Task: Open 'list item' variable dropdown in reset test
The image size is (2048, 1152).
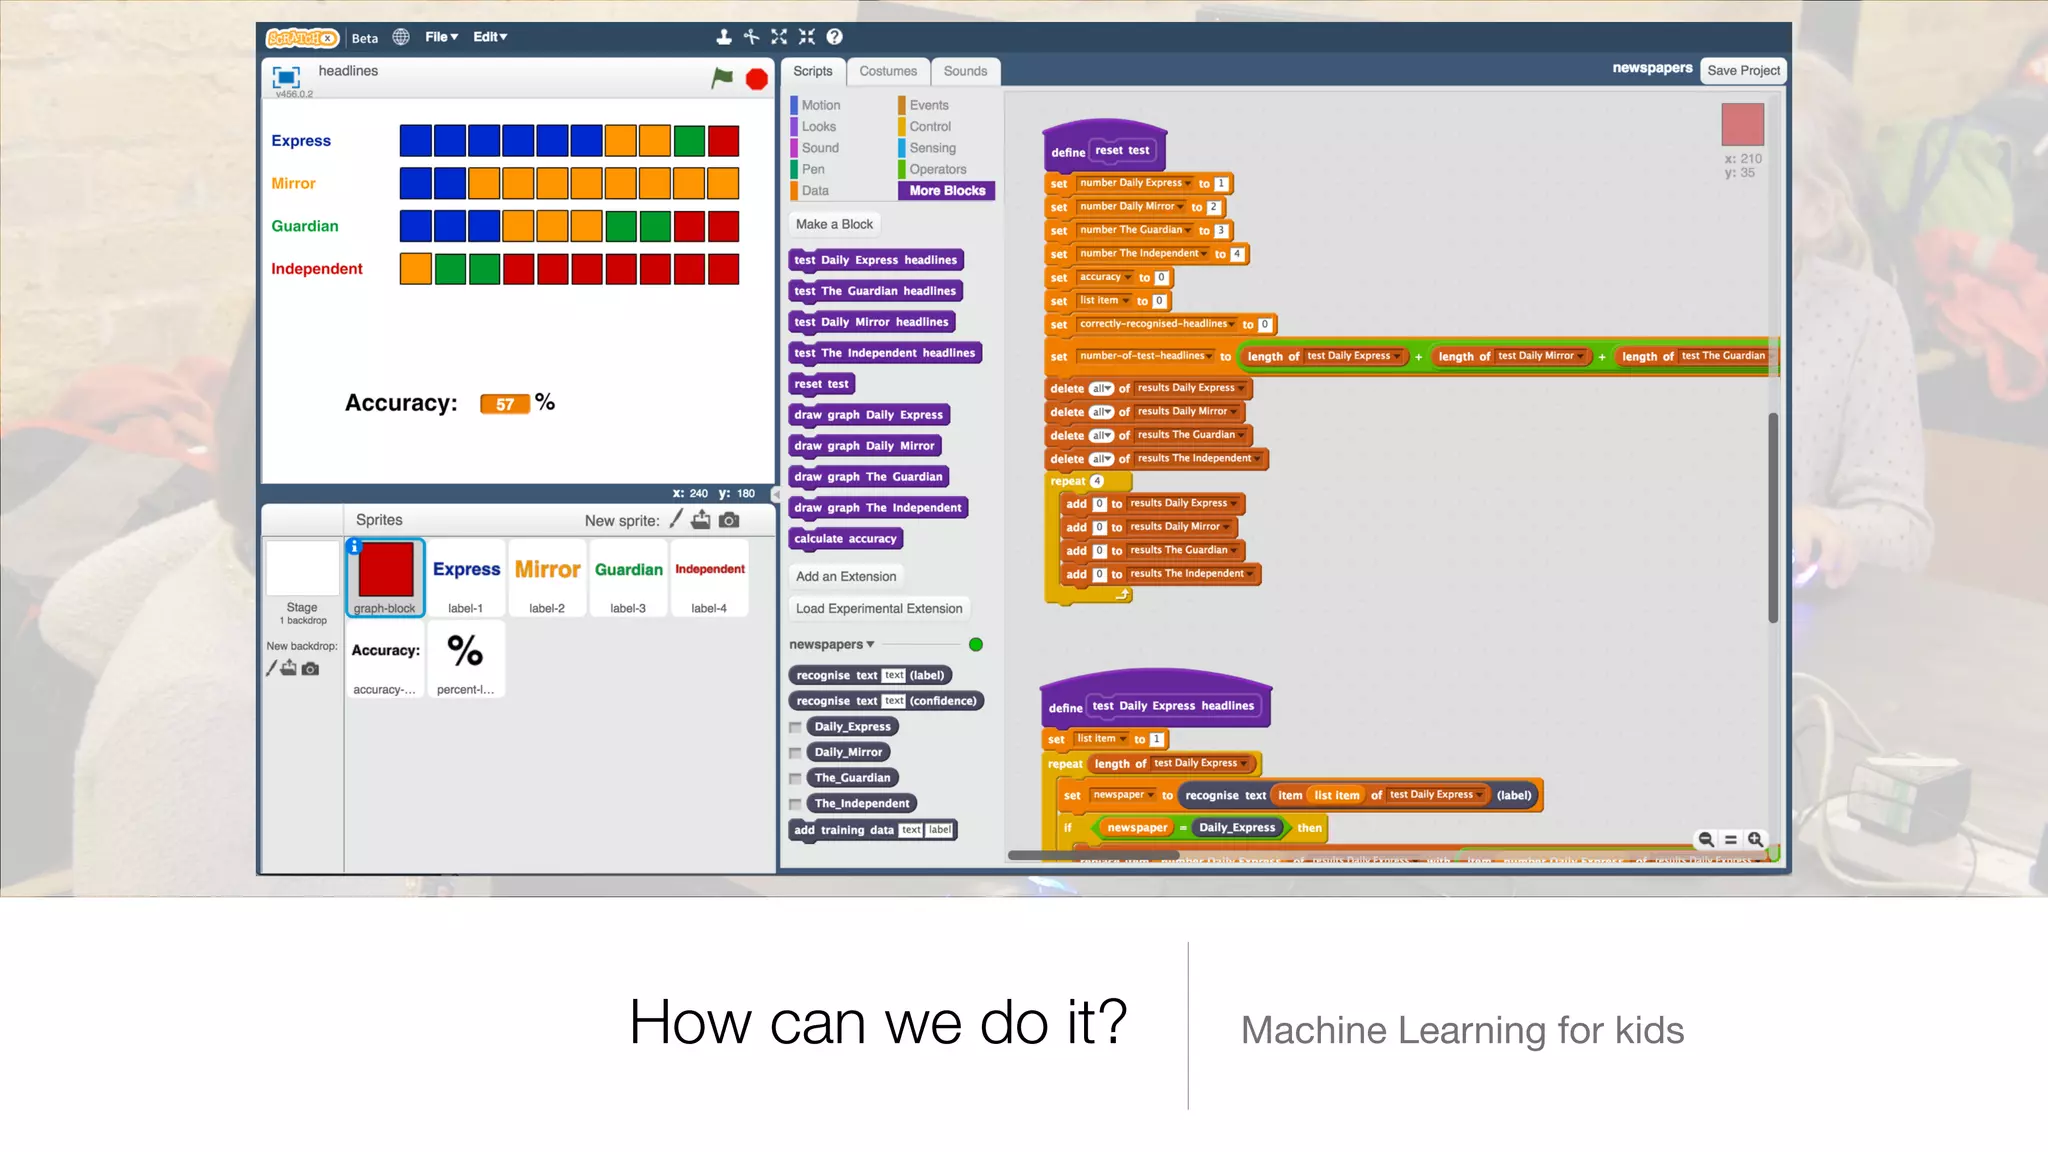Action: tap(1126, 301)
